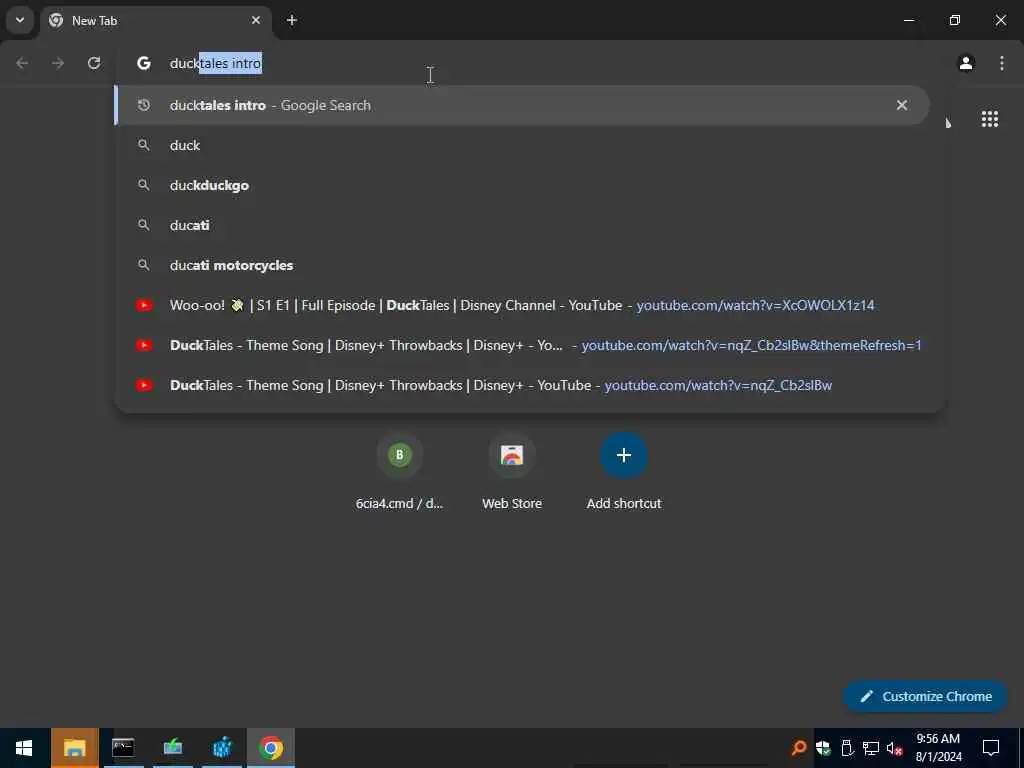Click the history clock icon for ducktales intro
The height and width of the screenshot is (768, 1024).
pyautogui.click(x=144, y=105)
